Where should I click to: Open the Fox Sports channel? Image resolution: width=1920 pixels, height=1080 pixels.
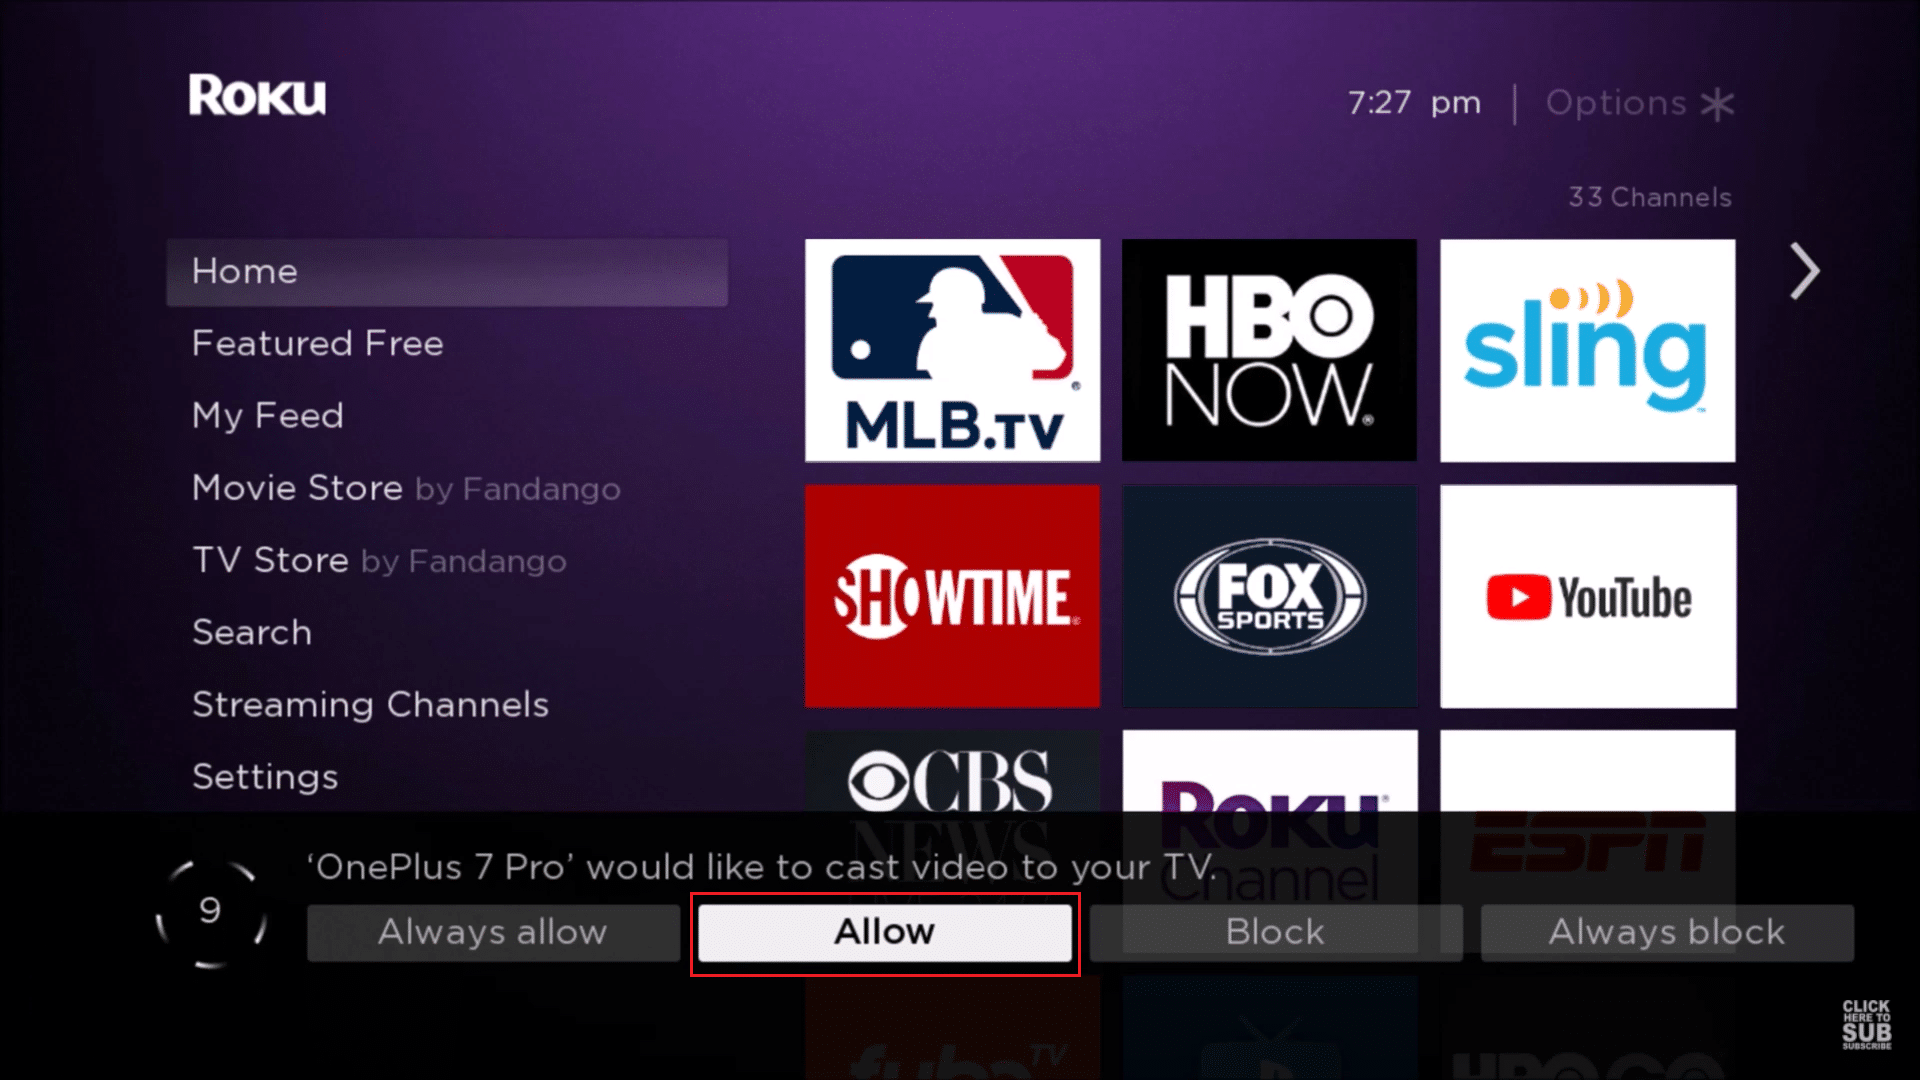coord(1270,596)
